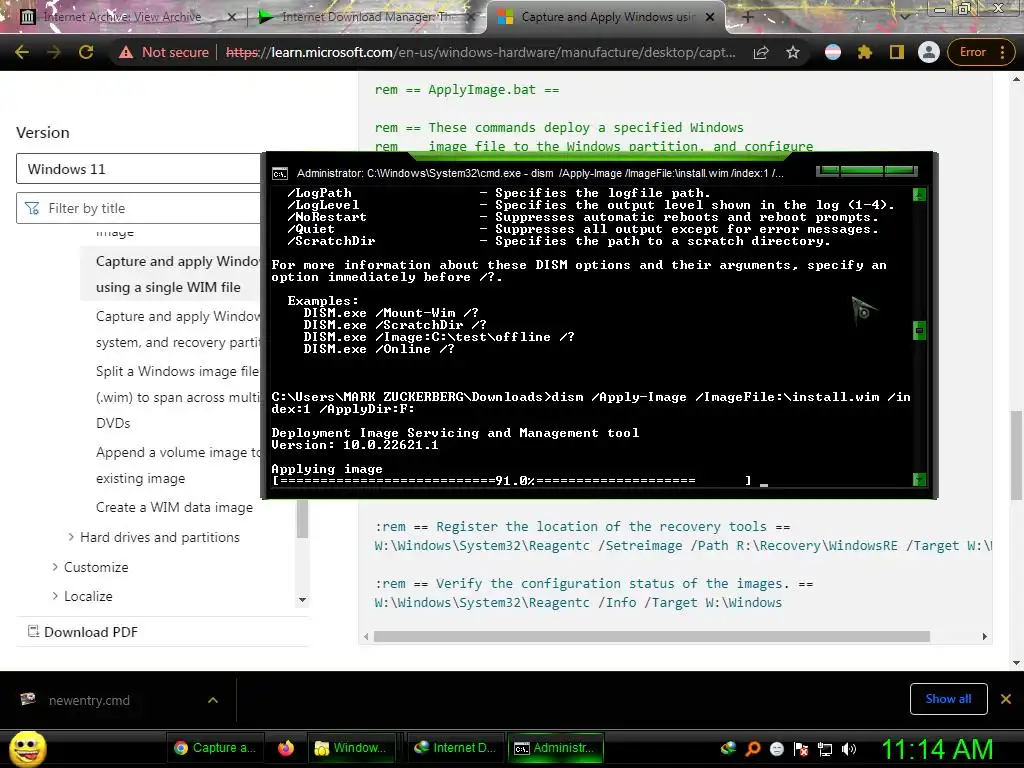Open the browser side panel

click(x=897, y=52)
